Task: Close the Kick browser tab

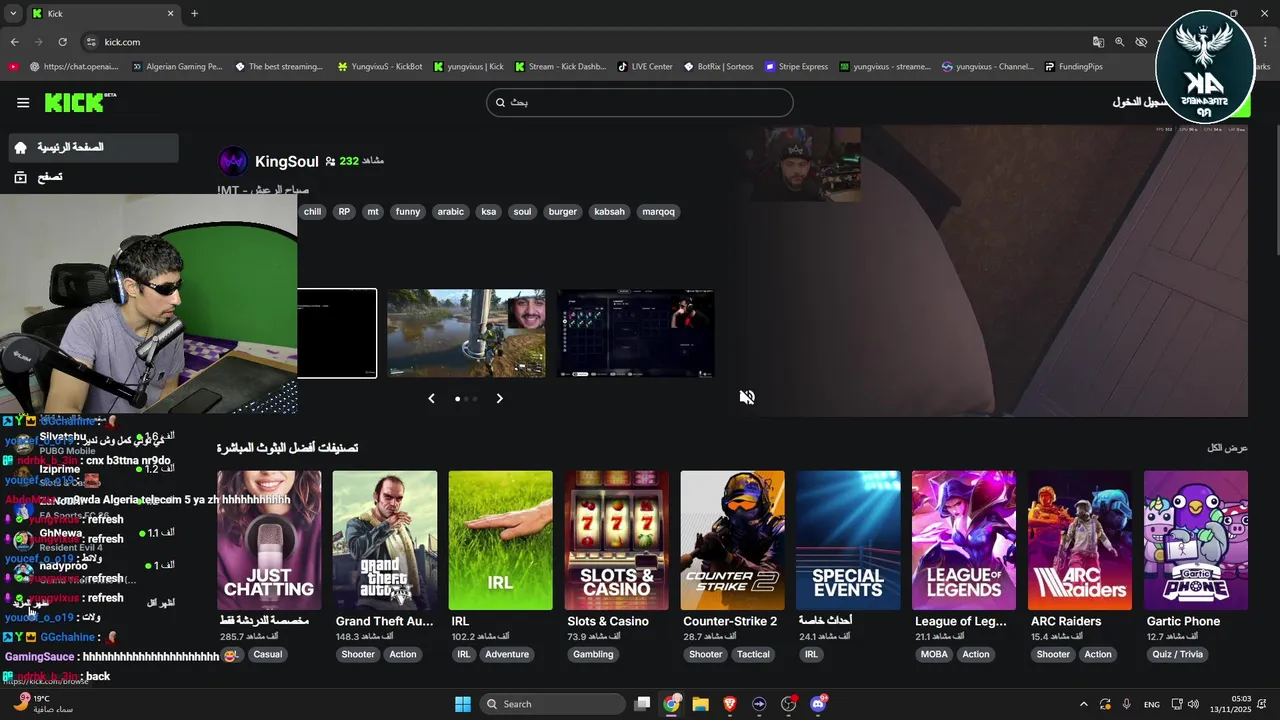Action: click(170, 14)
